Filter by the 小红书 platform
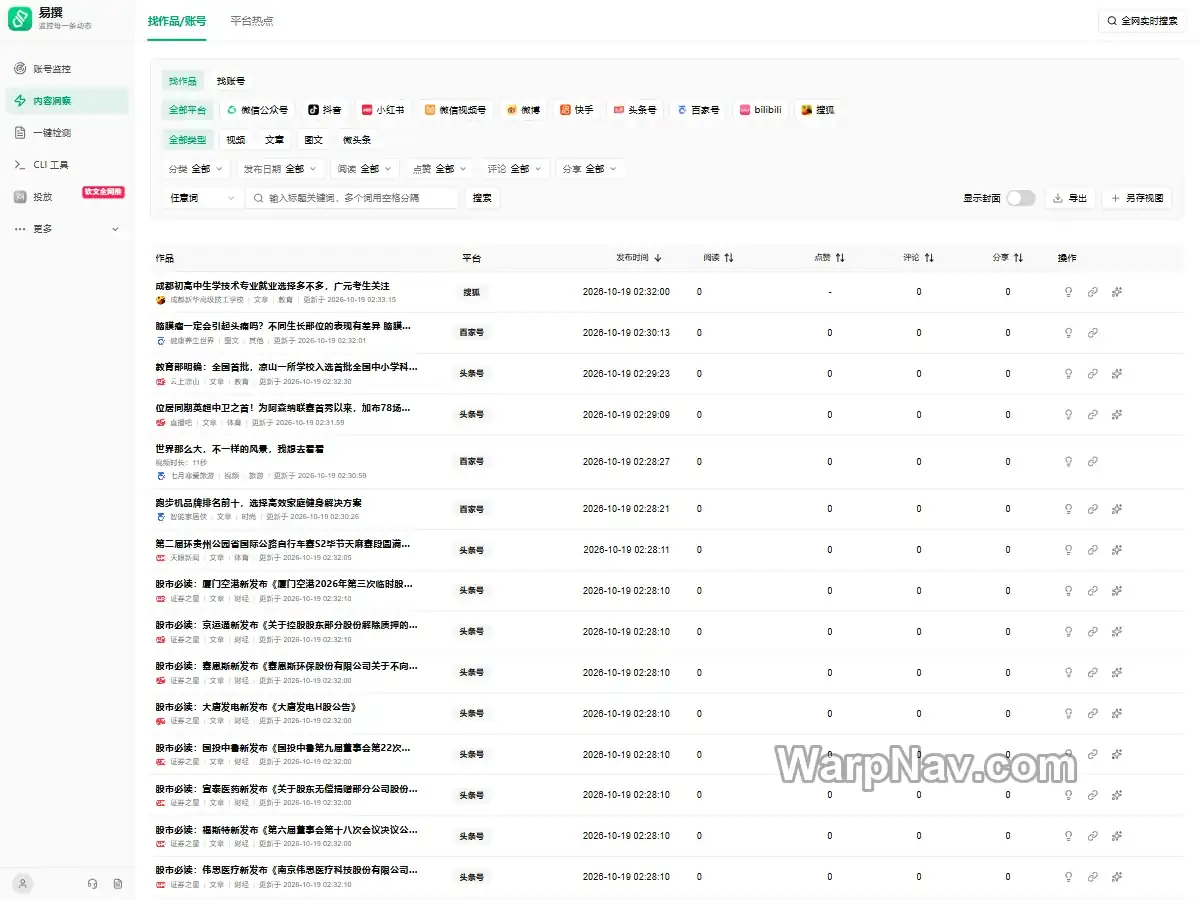1200x900 pixels. click(383, 110)
